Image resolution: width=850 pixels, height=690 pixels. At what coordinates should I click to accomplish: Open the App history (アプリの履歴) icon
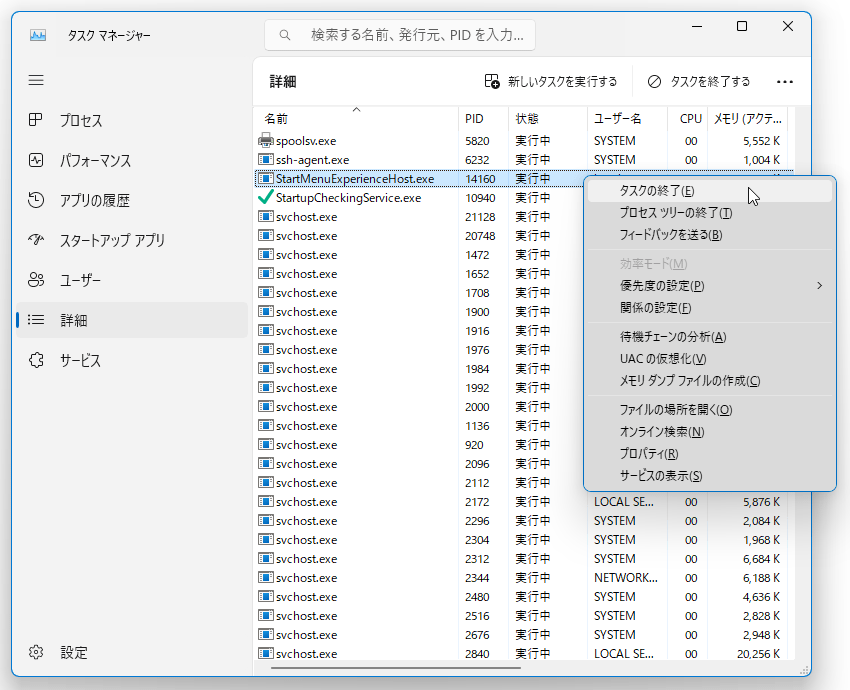tap(36, 200)
